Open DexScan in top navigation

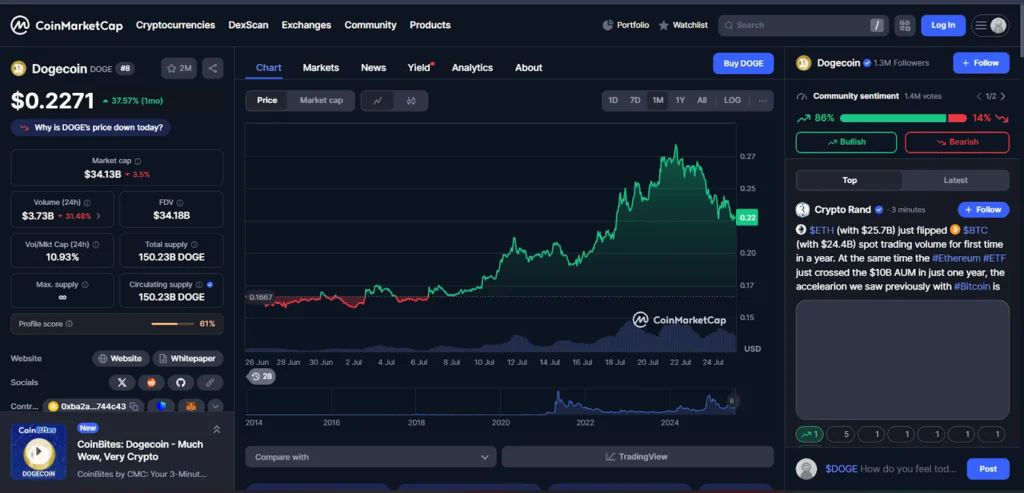[x=248, y=25]
